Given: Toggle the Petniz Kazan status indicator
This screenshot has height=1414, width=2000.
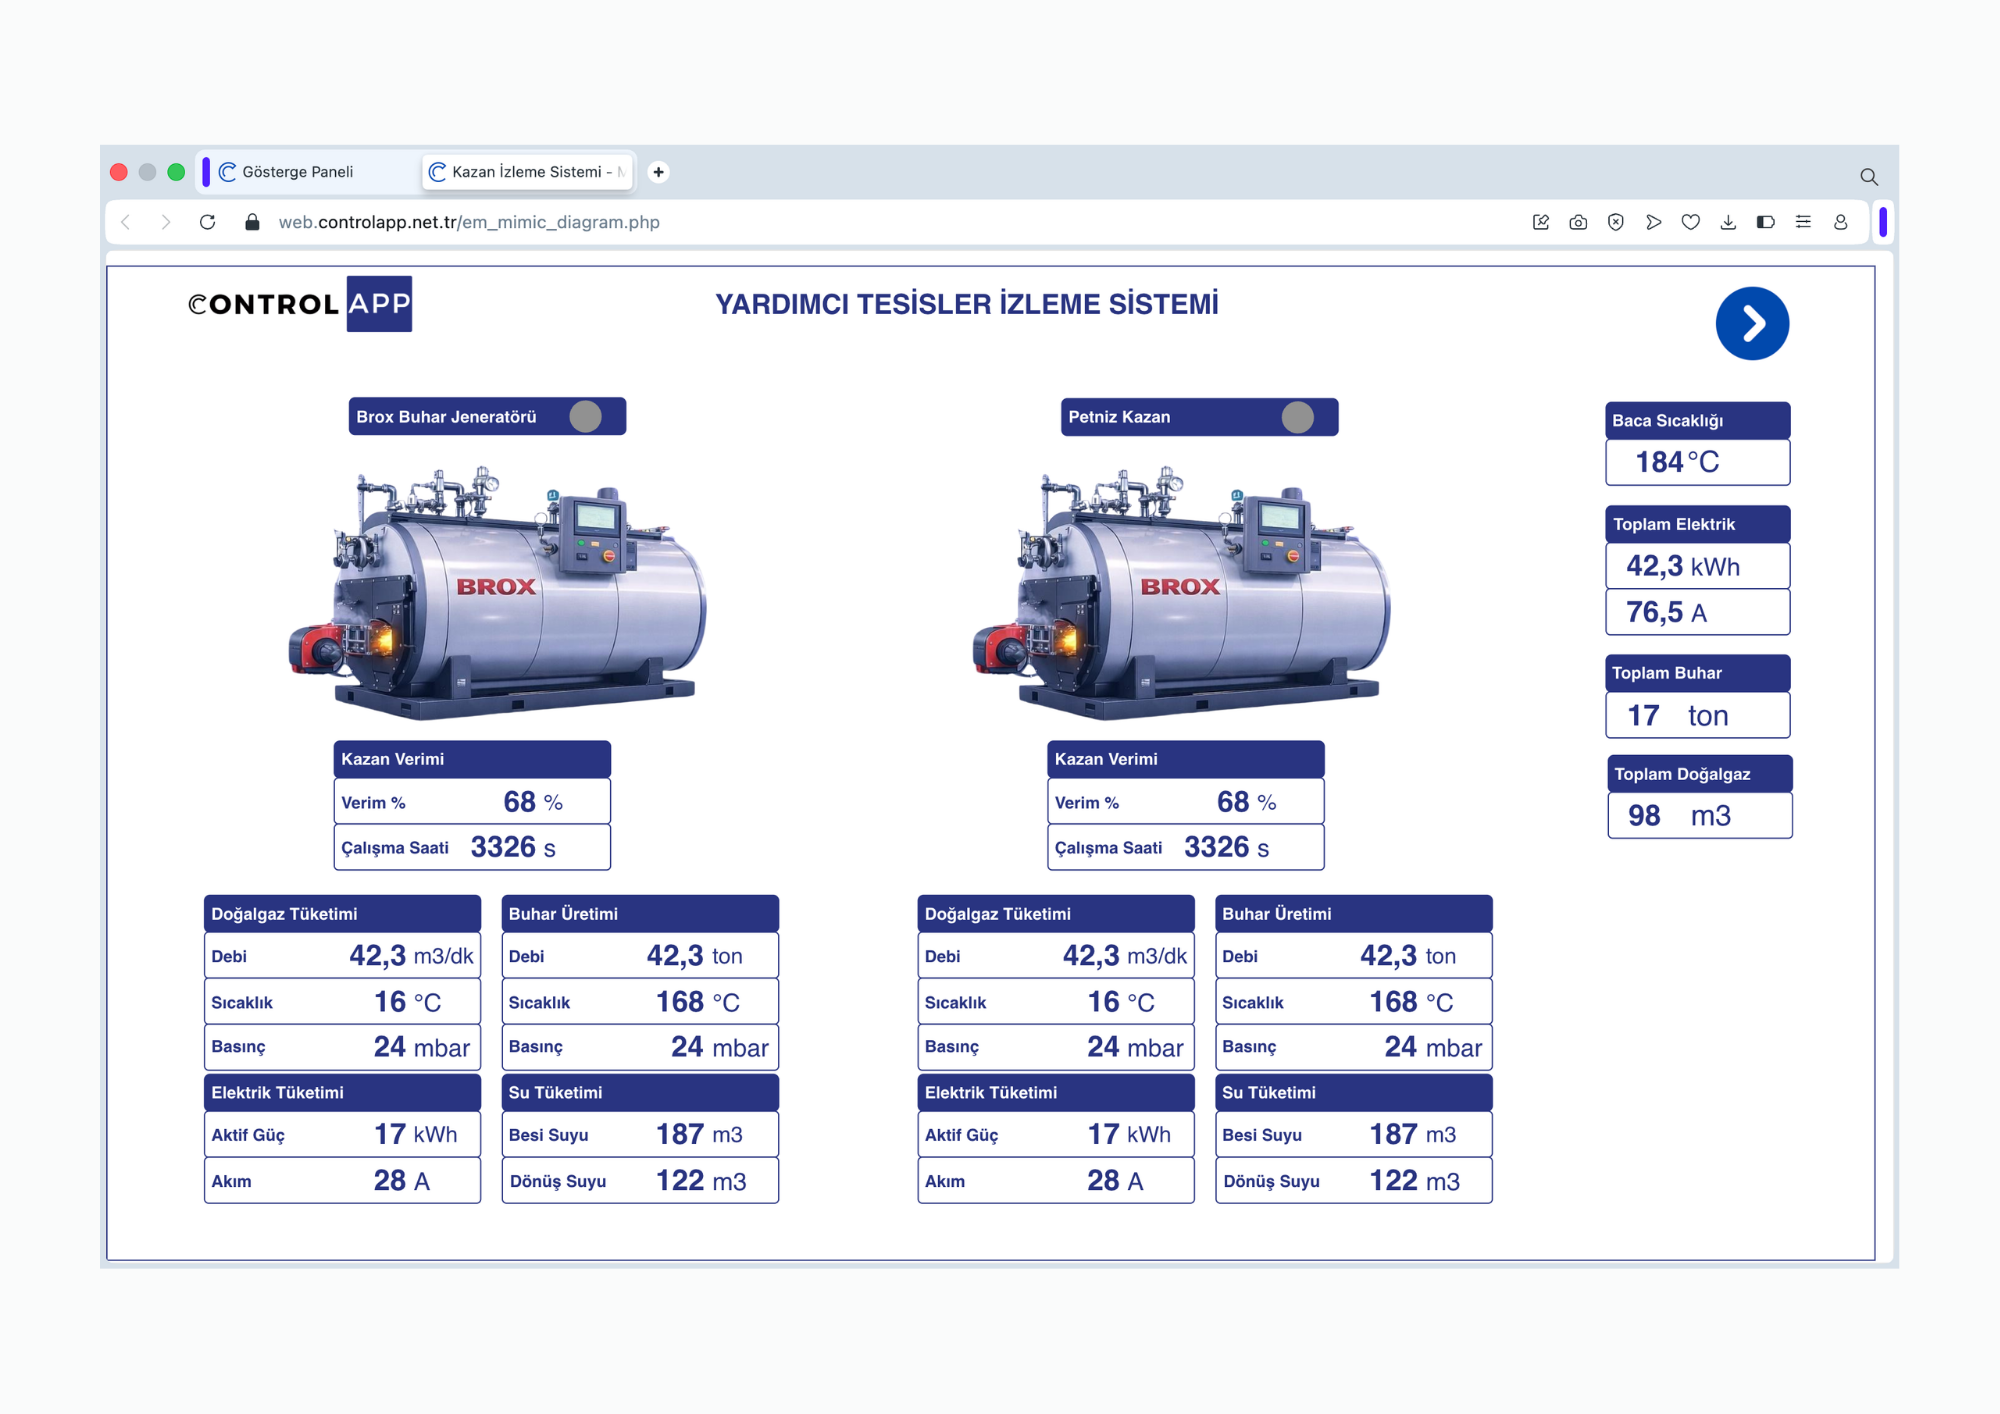Looking at the screenshot, I should tap(1297, 417).
